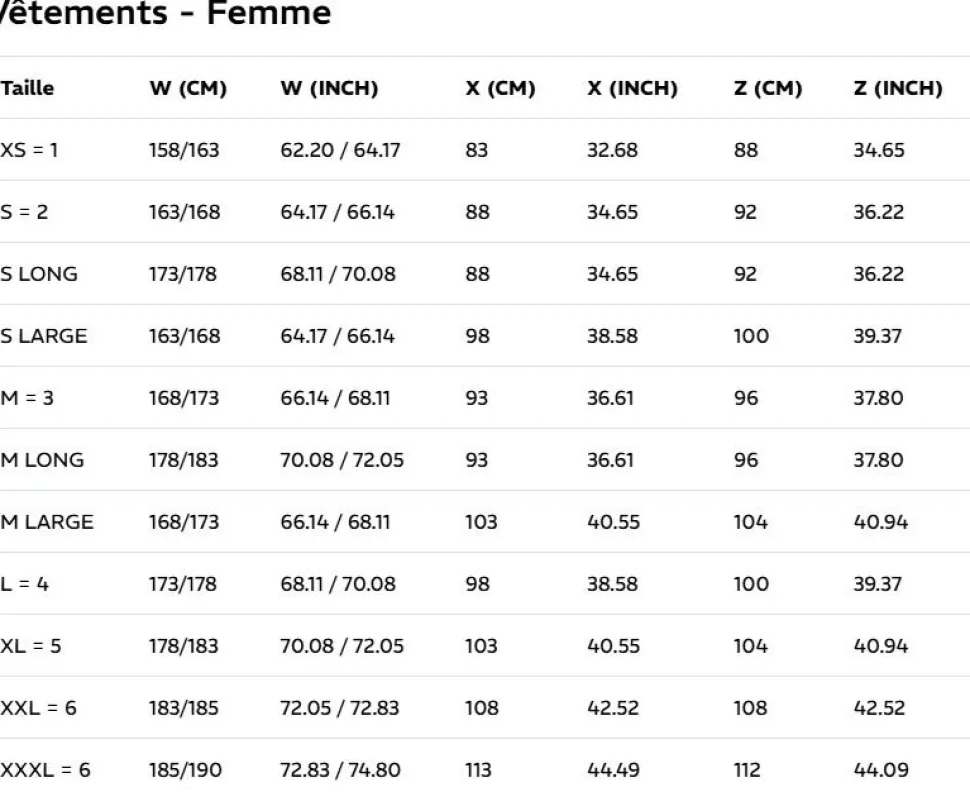
Task: Select the XL = 5 row label
Action: pyautogui.click(x=31, y=646)
